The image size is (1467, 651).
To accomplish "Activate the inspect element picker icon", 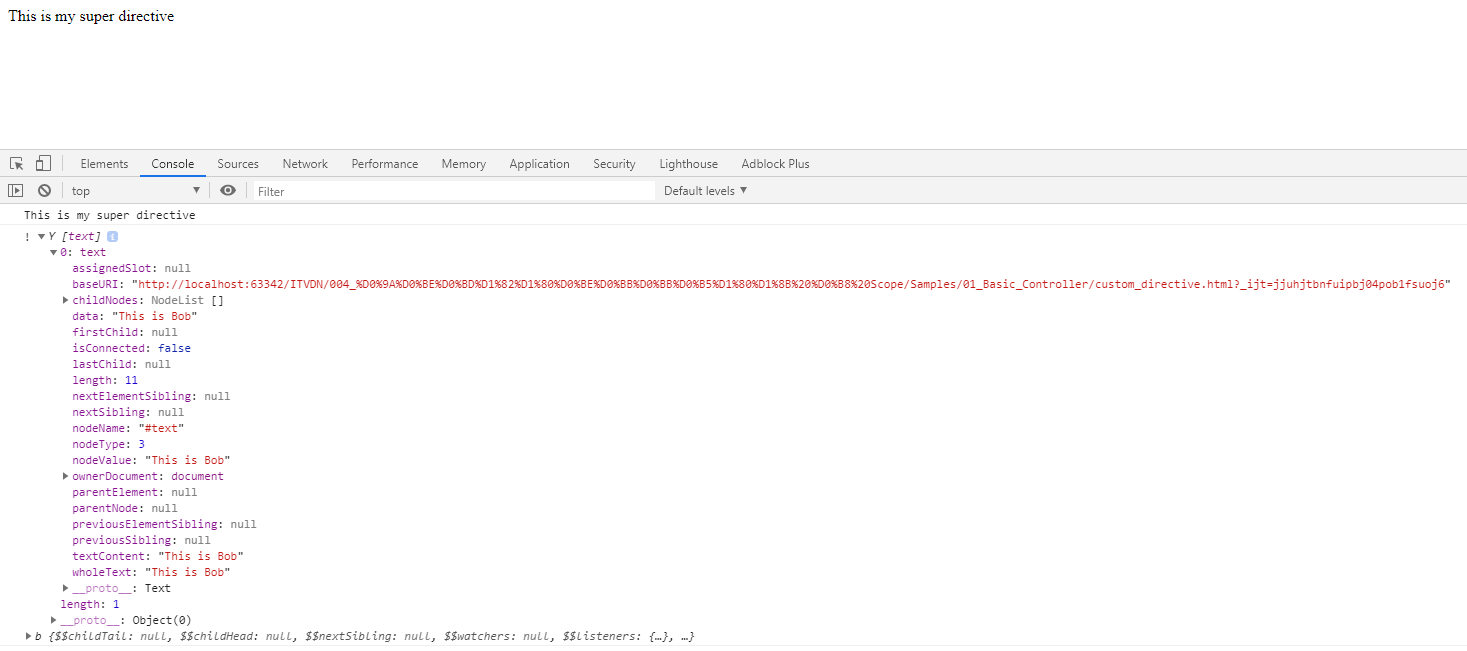I will (17, 164).
